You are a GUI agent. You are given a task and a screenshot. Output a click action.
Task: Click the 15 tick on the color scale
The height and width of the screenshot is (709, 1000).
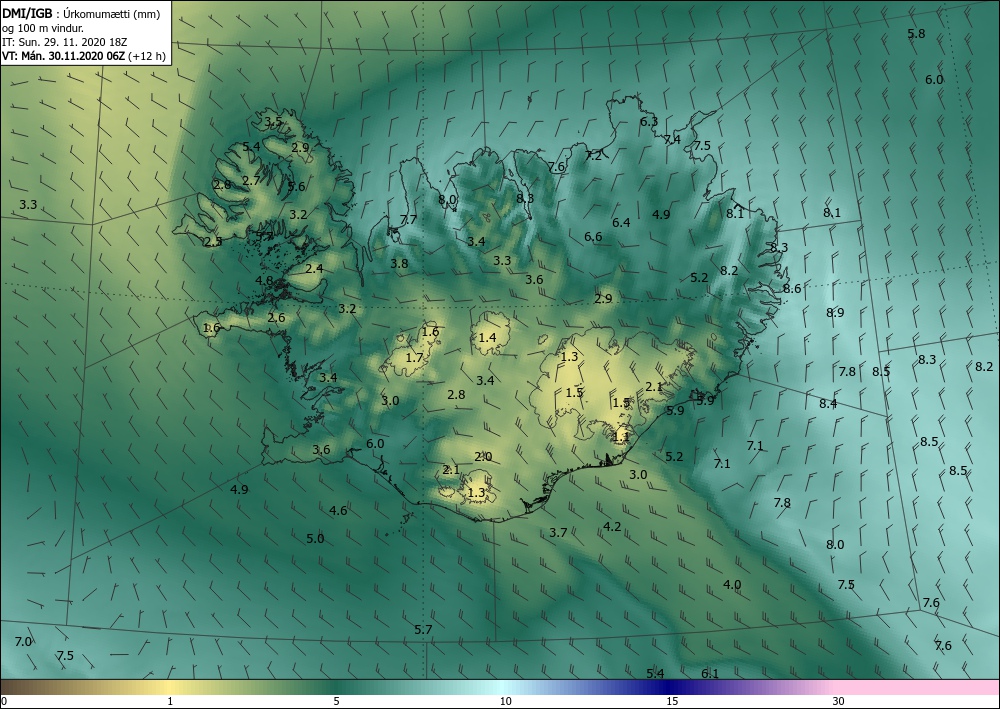pyautogui.click(x=672, y=702)
